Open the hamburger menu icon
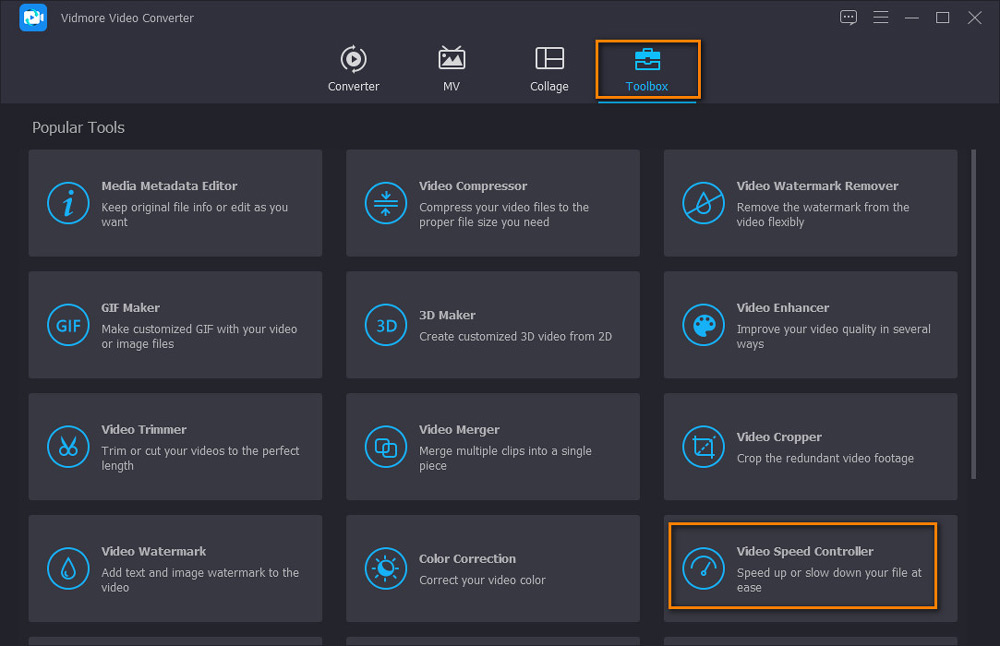The width and height of the screenshot is (1000, 646). [x=881, y=17]
